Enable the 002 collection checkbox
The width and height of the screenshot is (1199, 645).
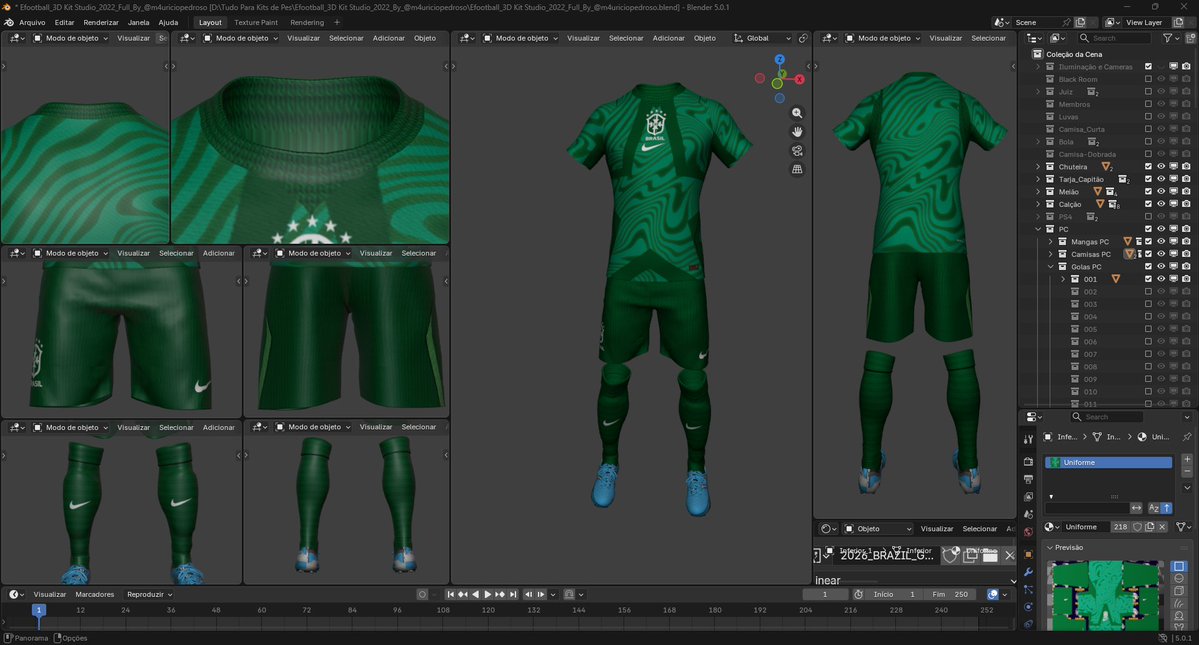pos(1148,292)
